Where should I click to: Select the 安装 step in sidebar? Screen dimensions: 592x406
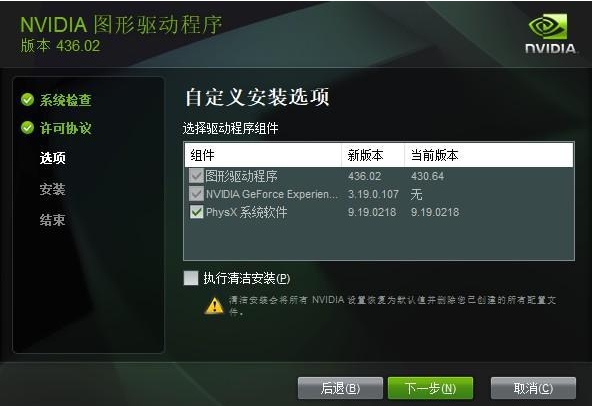[52, 189]
